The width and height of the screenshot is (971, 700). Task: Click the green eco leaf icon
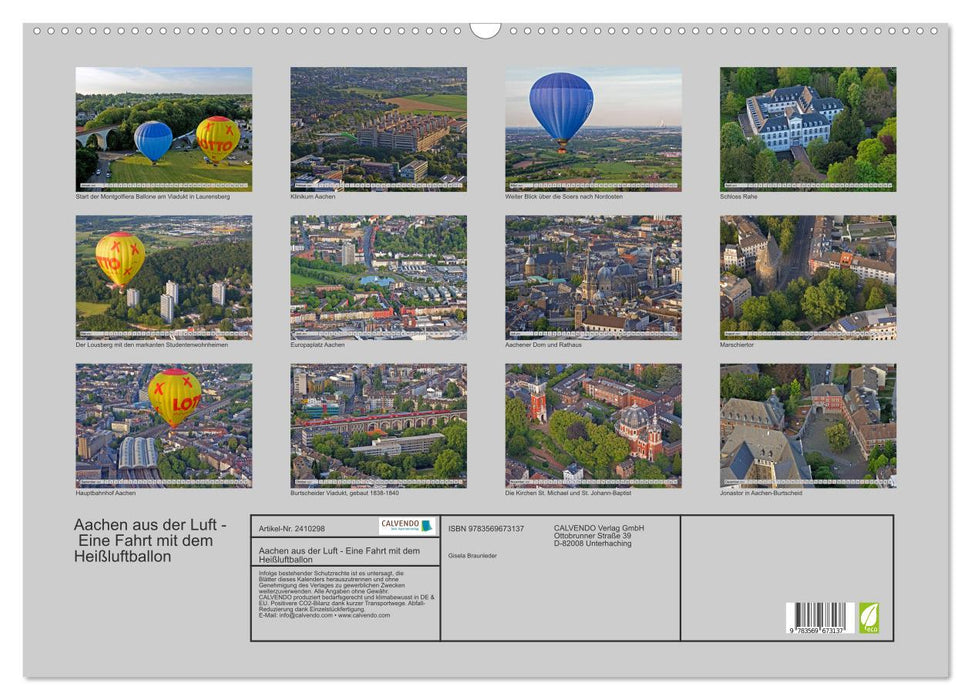click(869, 618)
